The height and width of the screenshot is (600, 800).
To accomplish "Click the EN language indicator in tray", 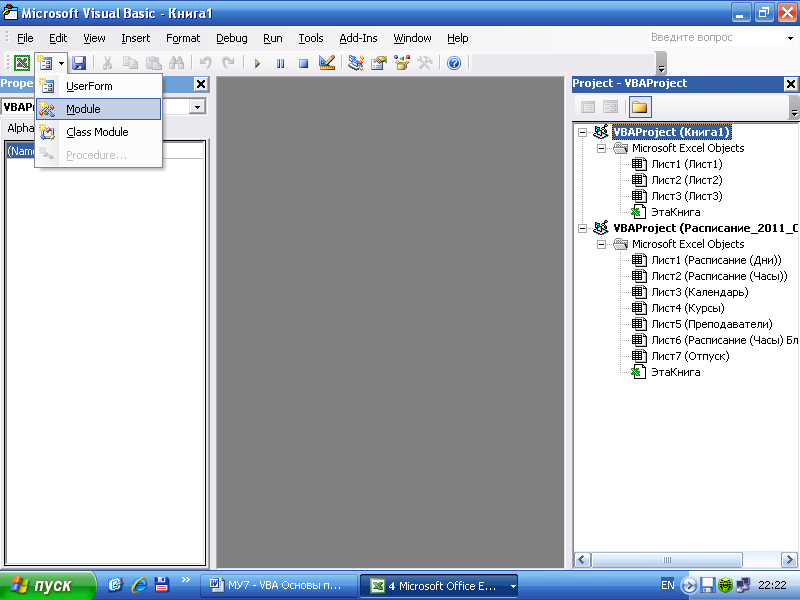I will pyautogui.click(x=667, y=585).
